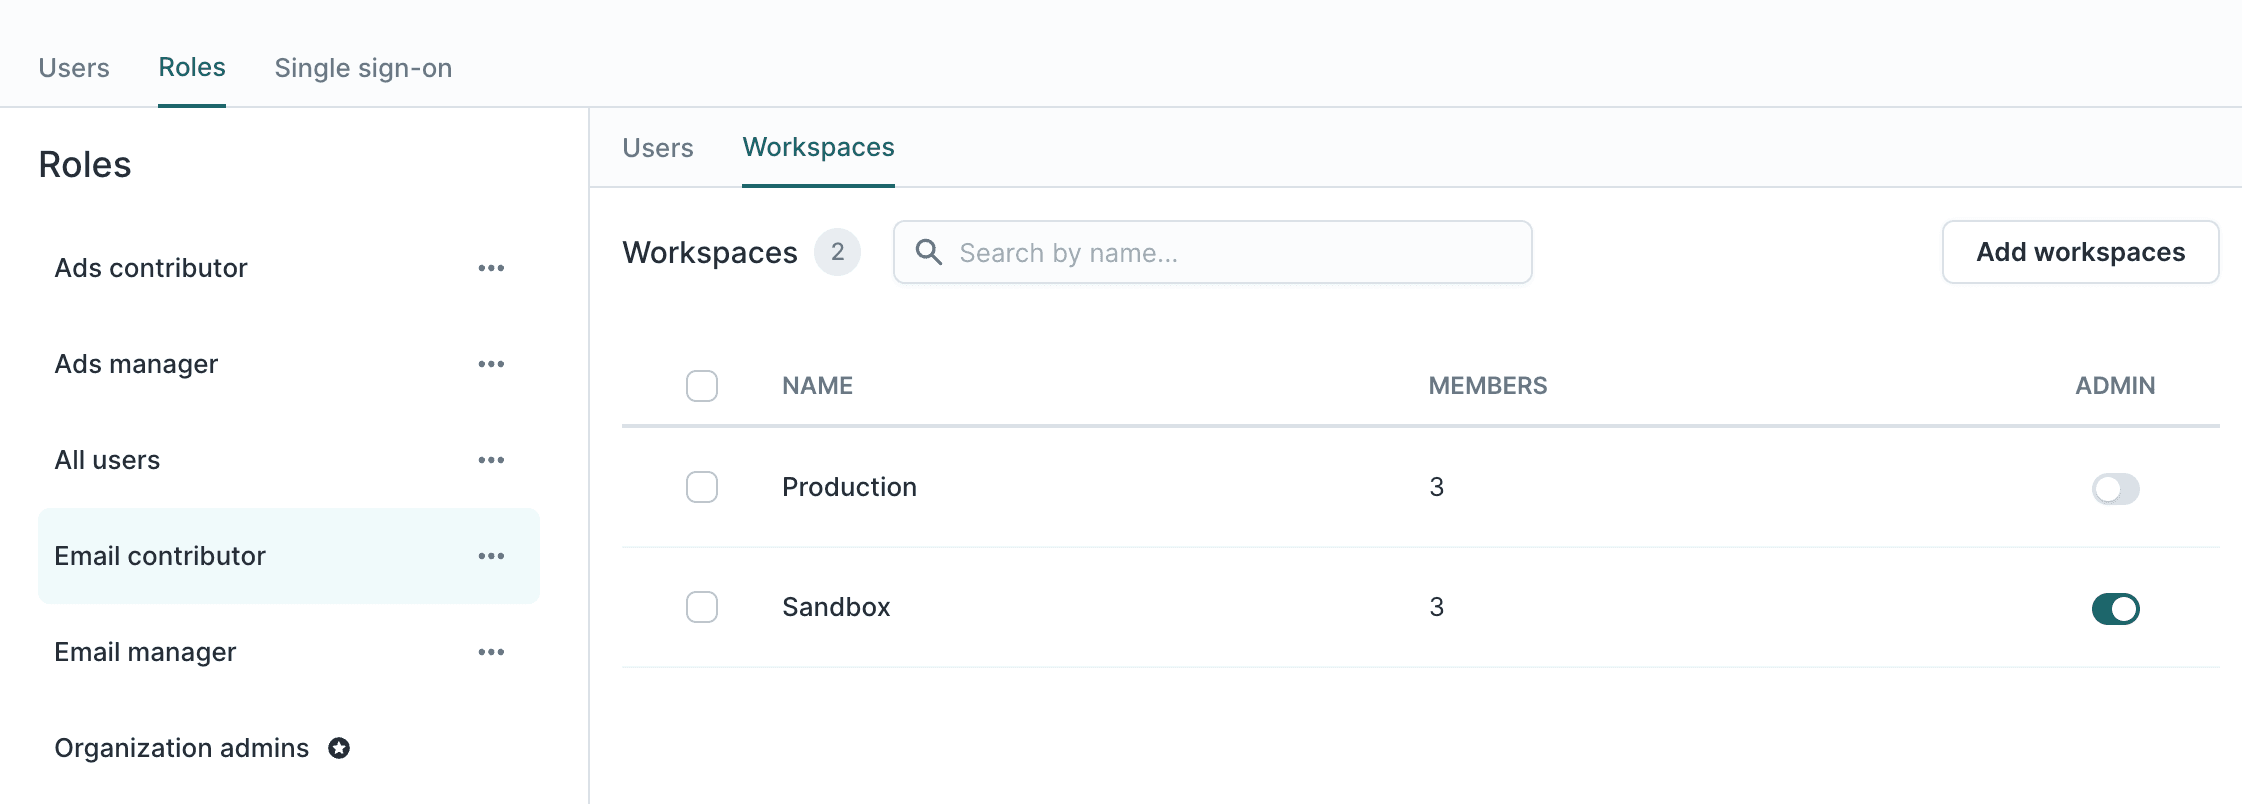Switch to the role's Users sub-tab
2242x804 pixels.
click(657, 148)
